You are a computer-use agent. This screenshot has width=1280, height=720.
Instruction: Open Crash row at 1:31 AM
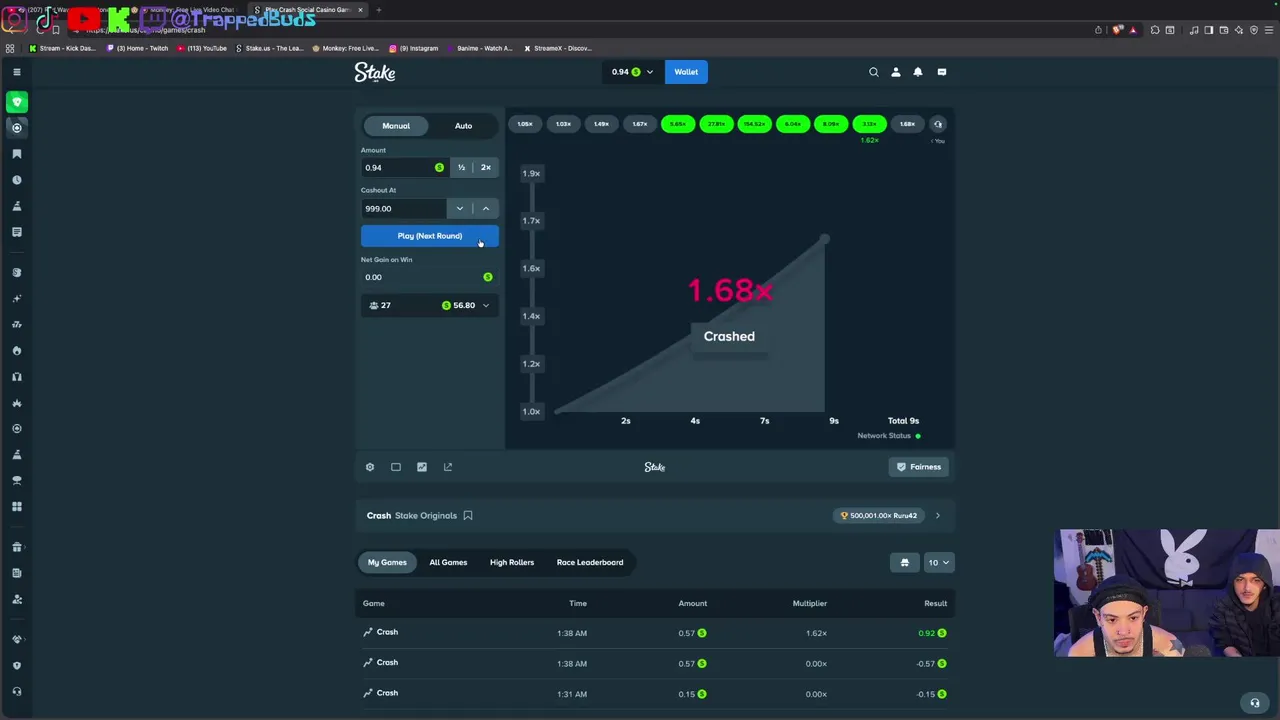coord(655,694)
